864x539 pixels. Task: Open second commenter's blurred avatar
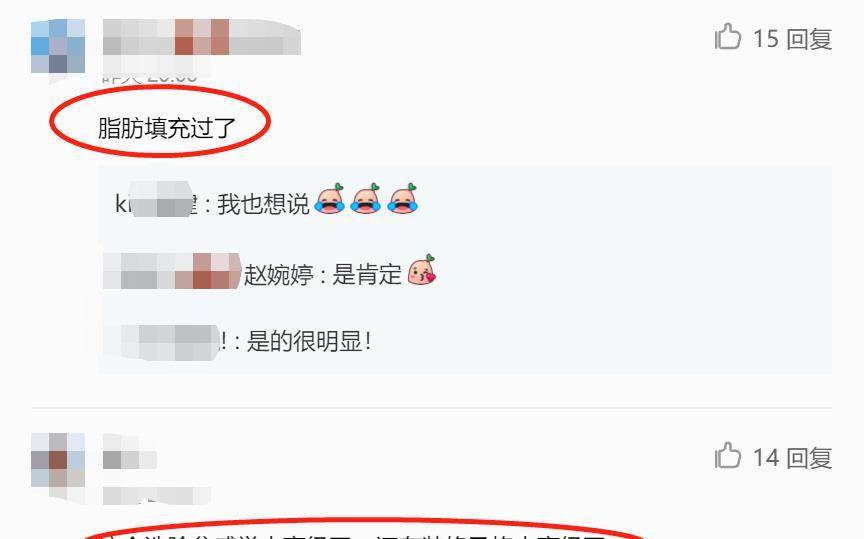point(58,460)
